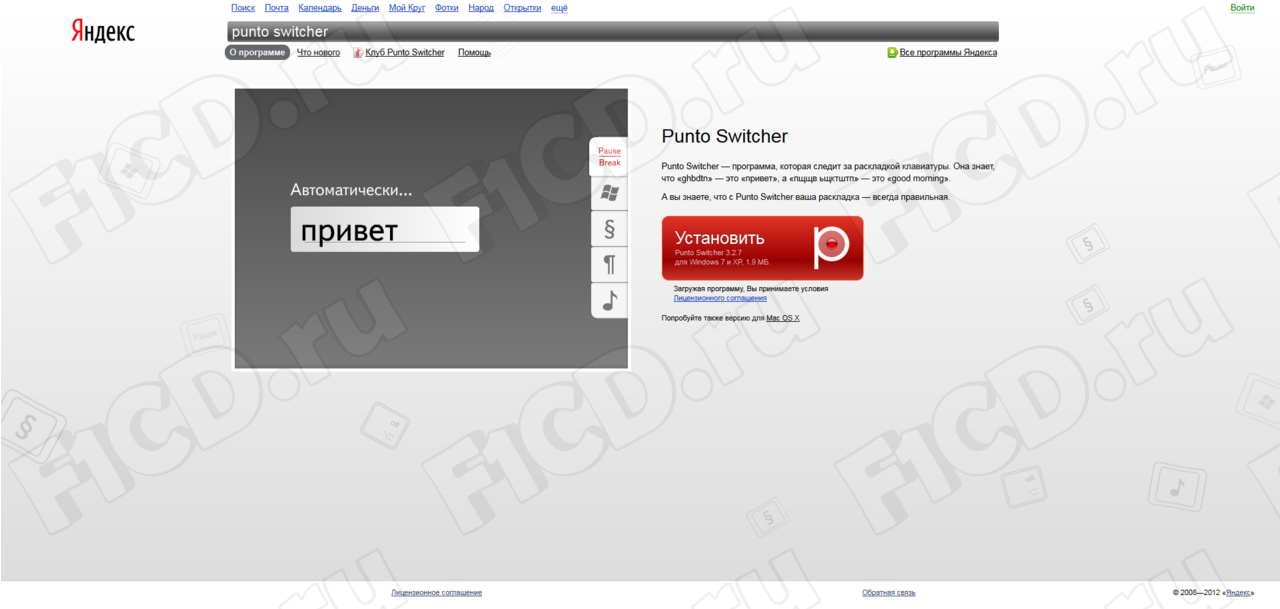This screenshot has height=609, width=1280.
Task: Click the green icon beside Все программы Яндекса
Action: click(892, 53)
